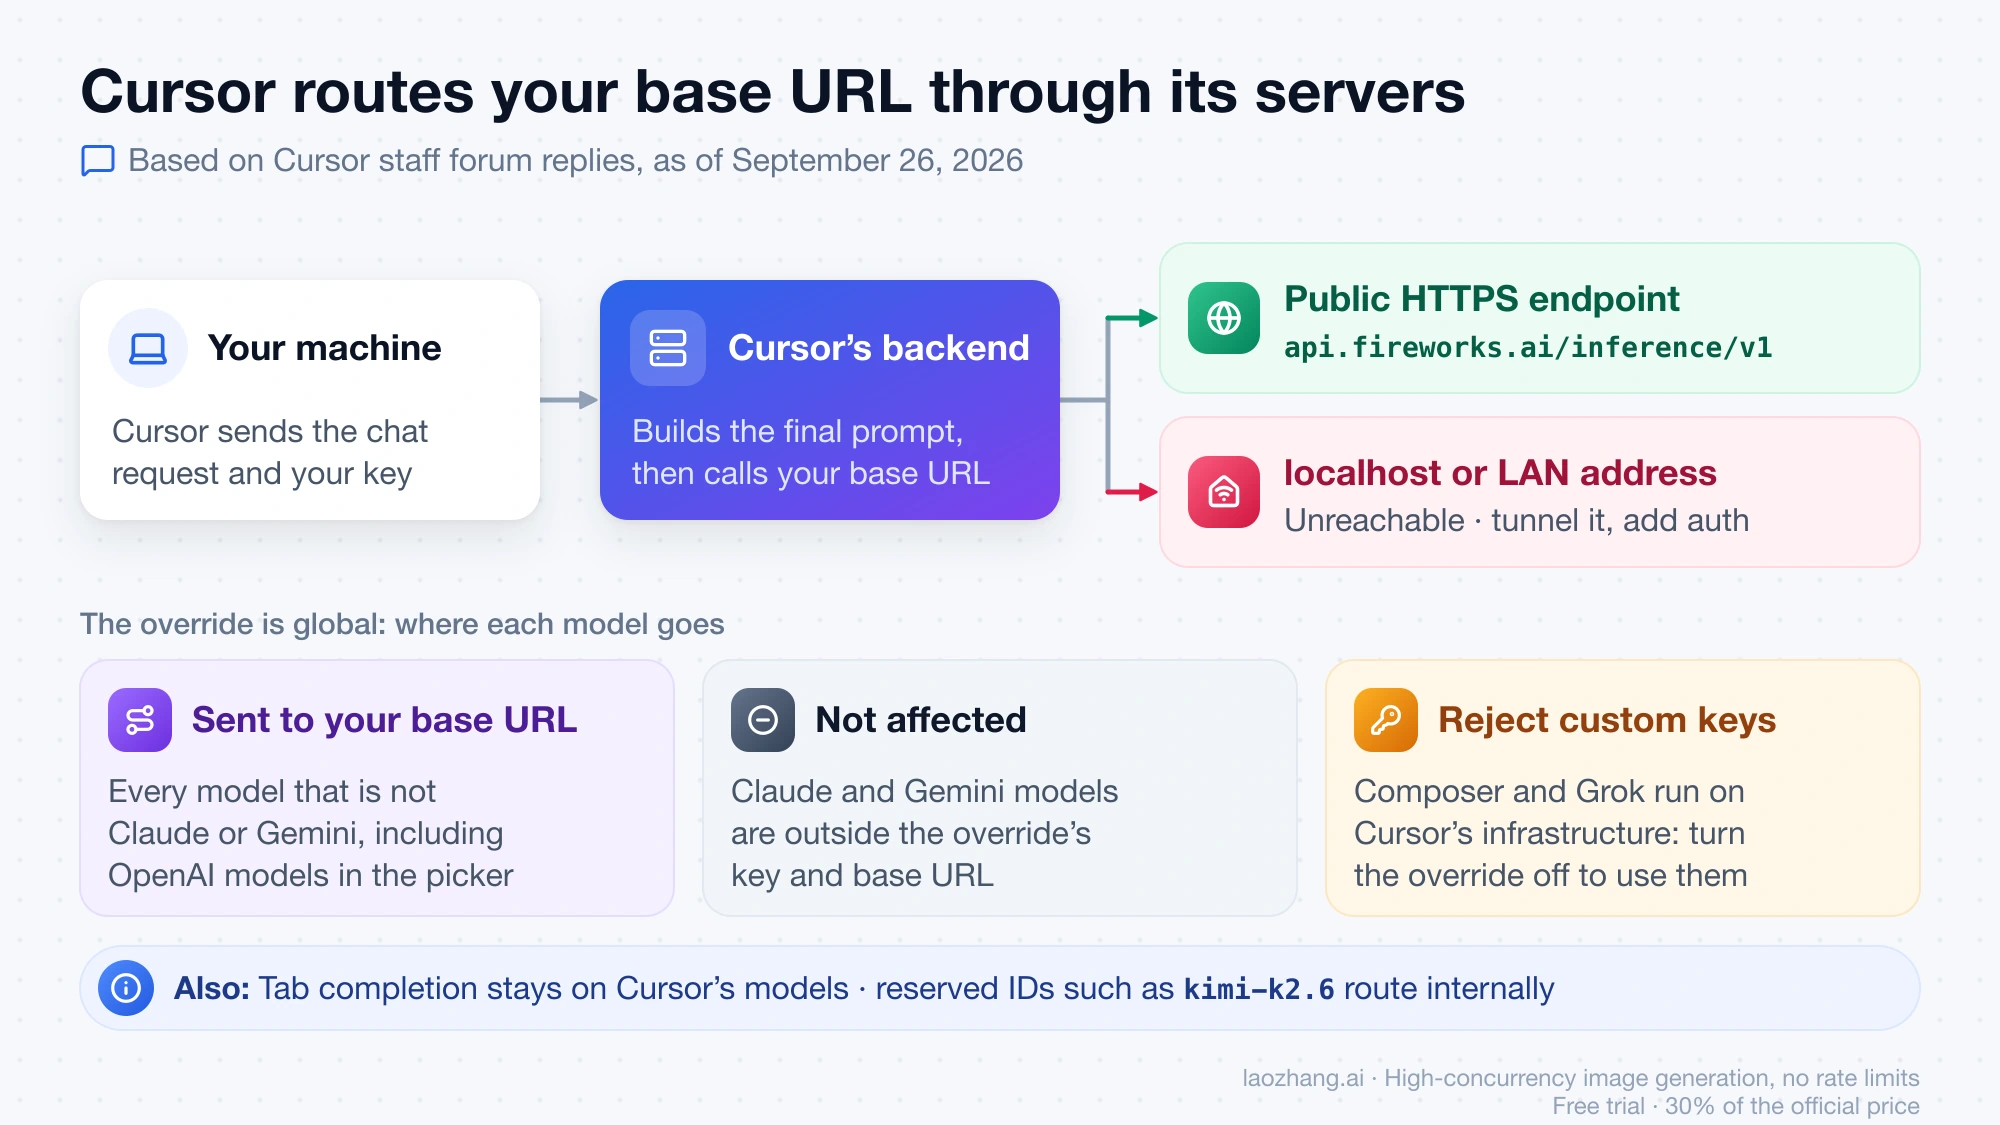
Task: Click the Cursor's backend heading
Action: click(879, 348)
